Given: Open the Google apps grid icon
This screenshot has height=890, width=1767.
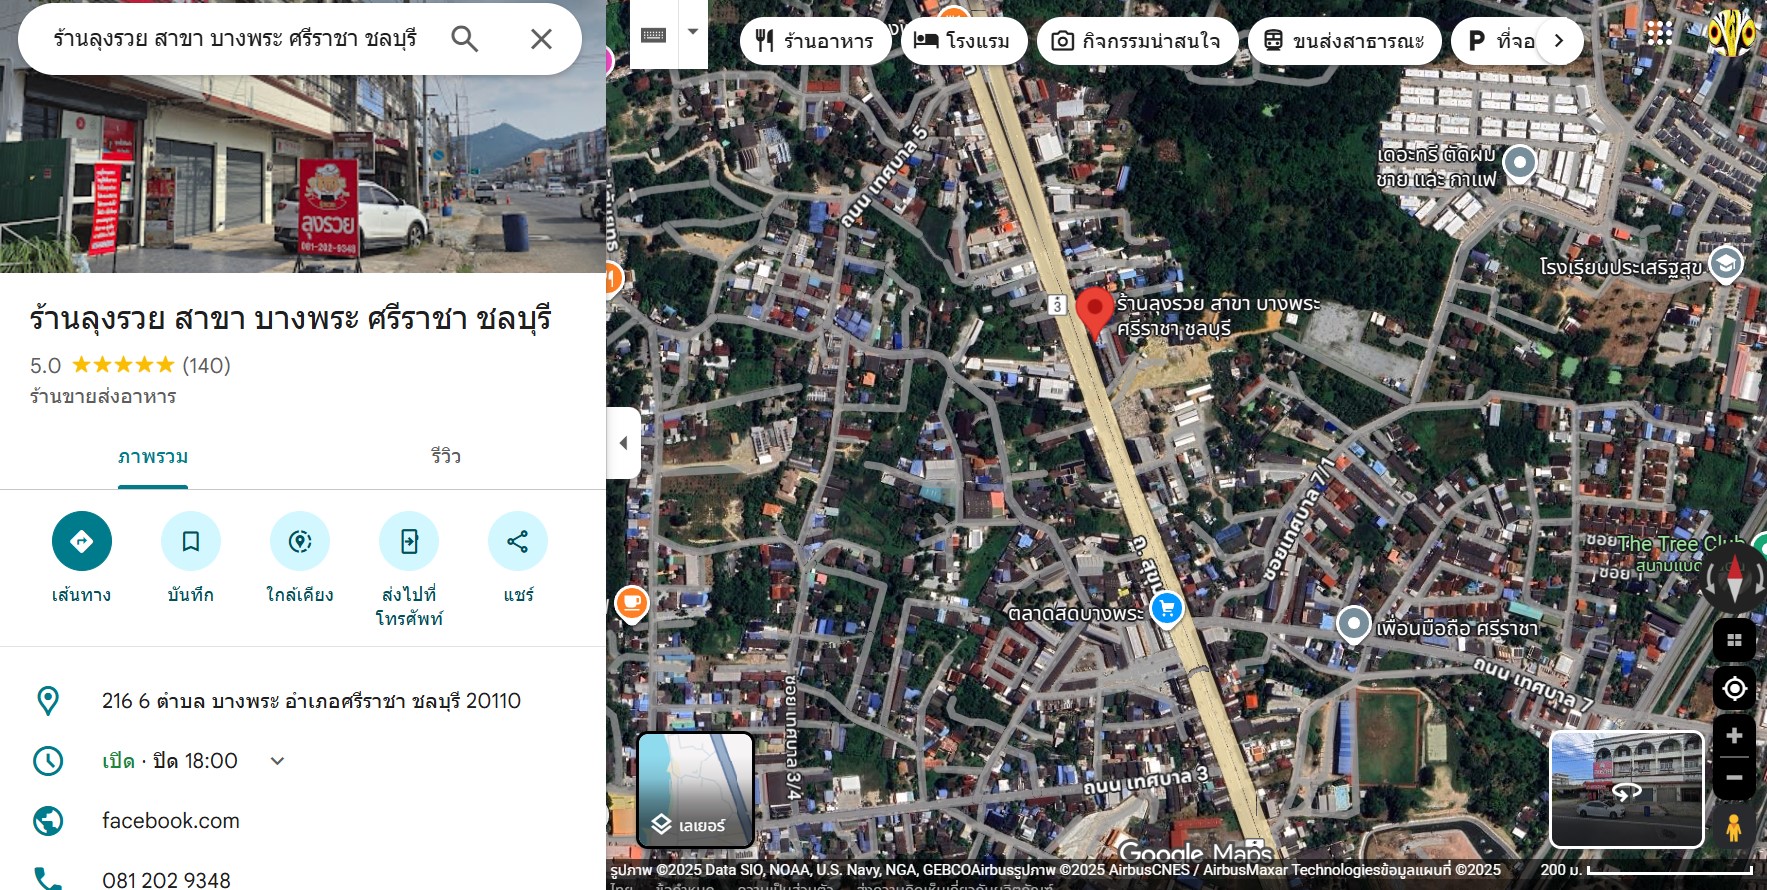Looking at the screenshot, I should point(1659,33).
